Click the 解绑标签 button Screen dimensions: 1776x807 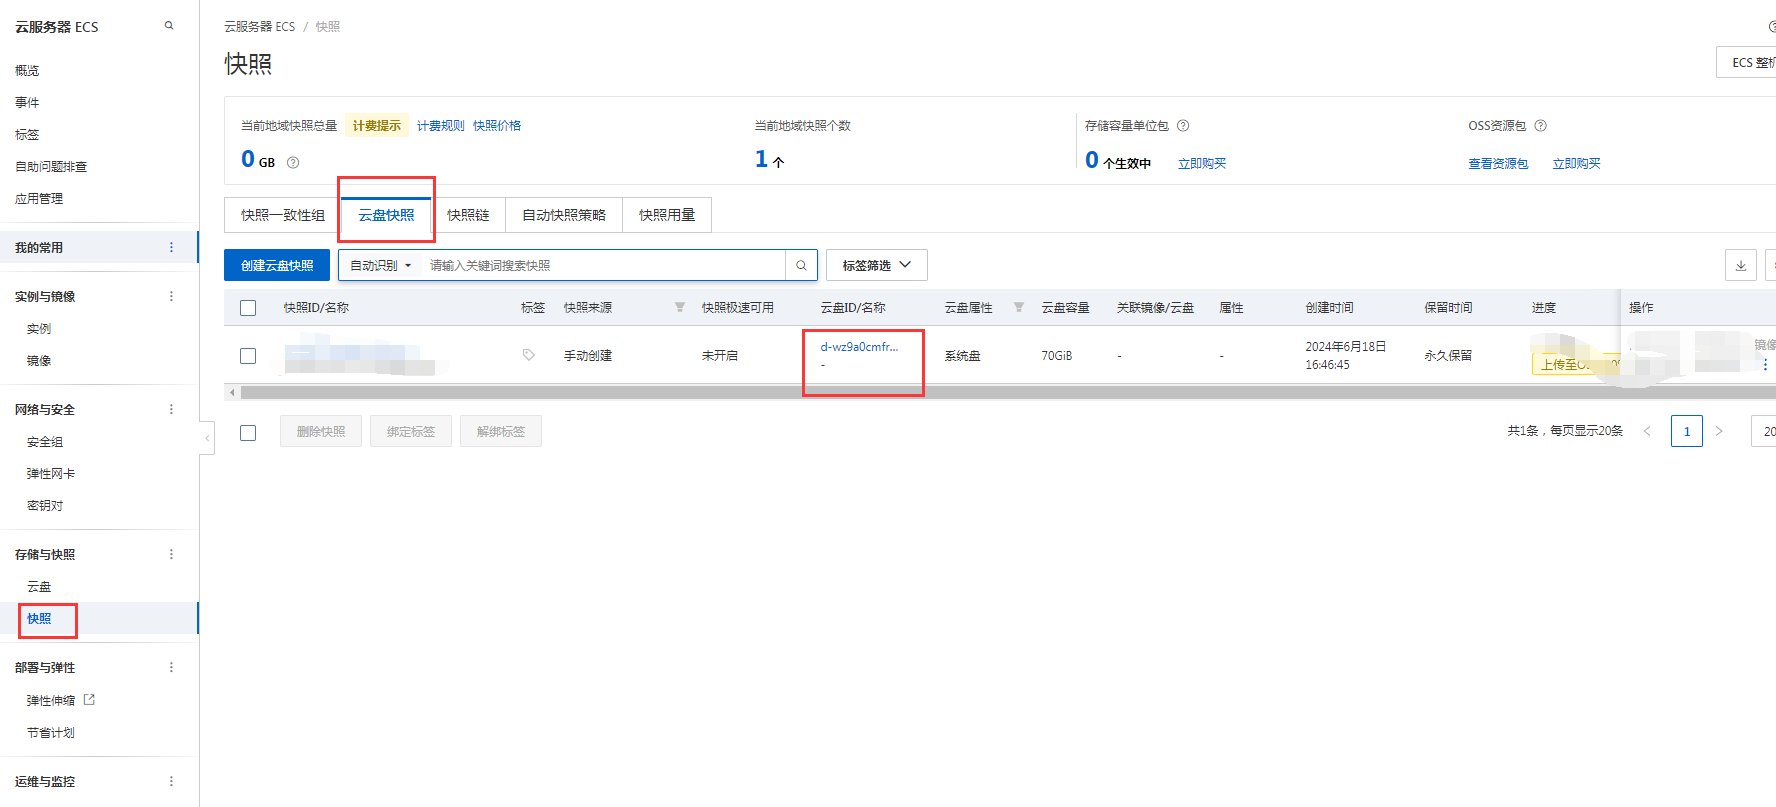[x=501, y=431]
